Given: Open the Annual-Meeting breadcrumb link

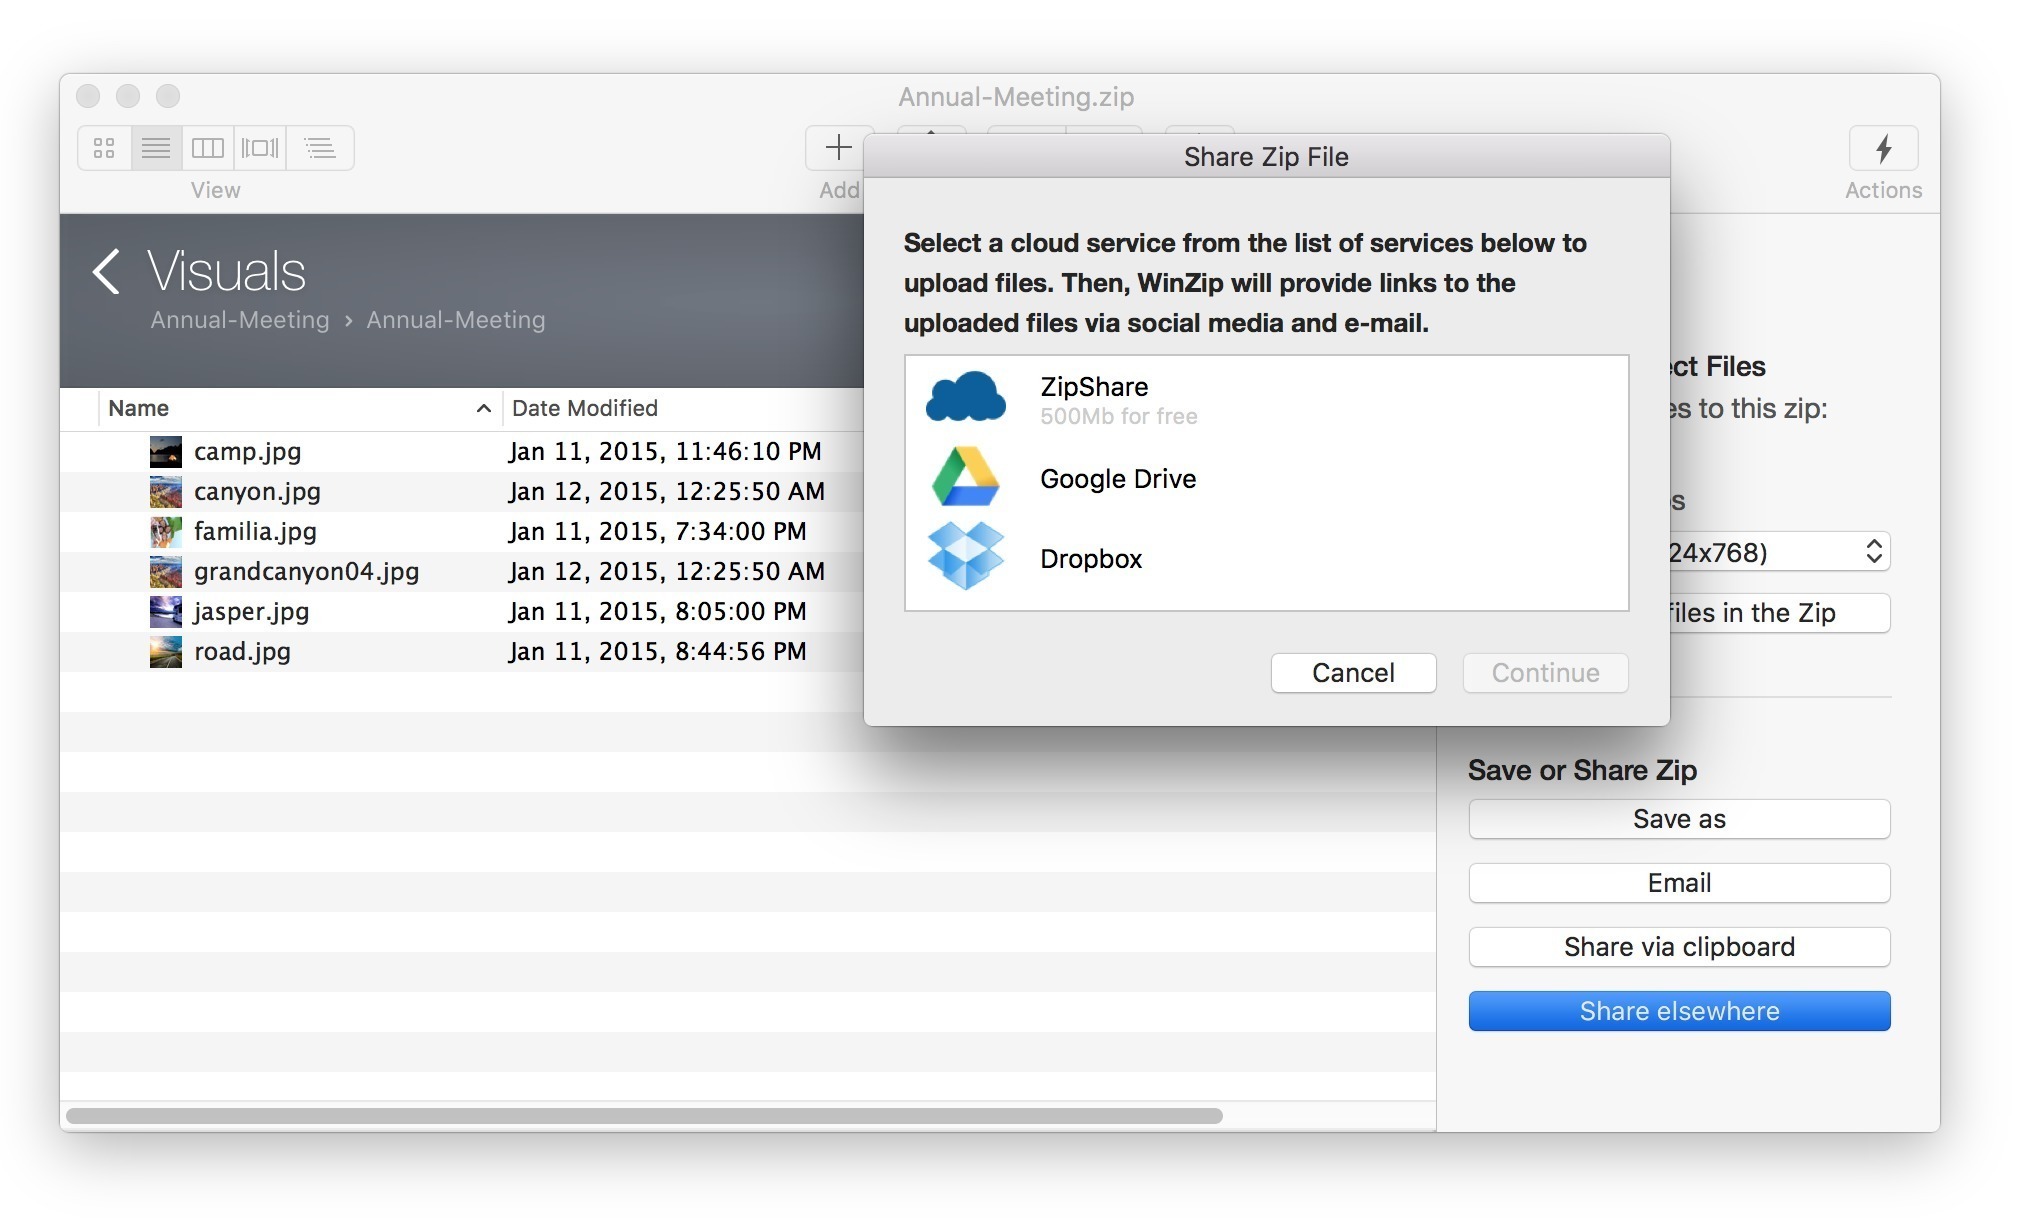Looking at the screenshot, I should (240, 320).
